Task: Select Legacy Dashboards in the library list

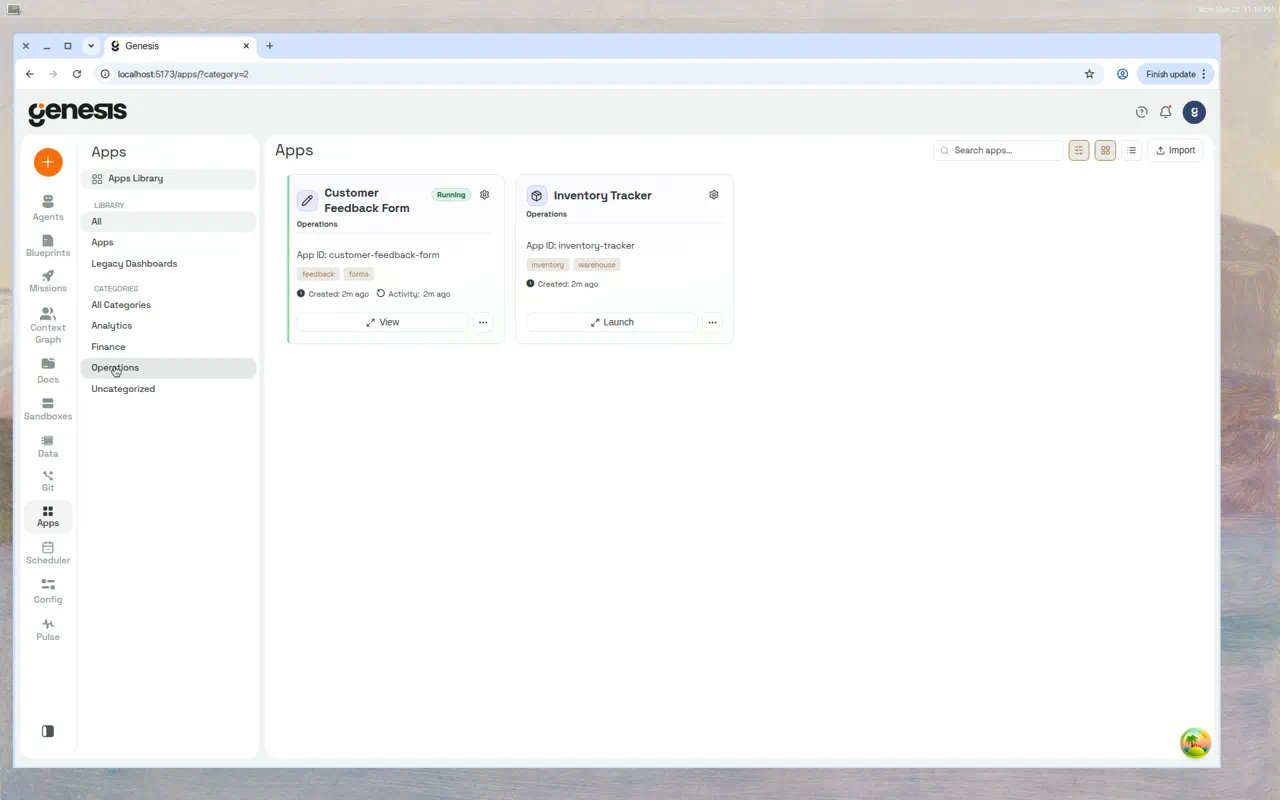Action: pyautogui.click(x=168, y=264)
